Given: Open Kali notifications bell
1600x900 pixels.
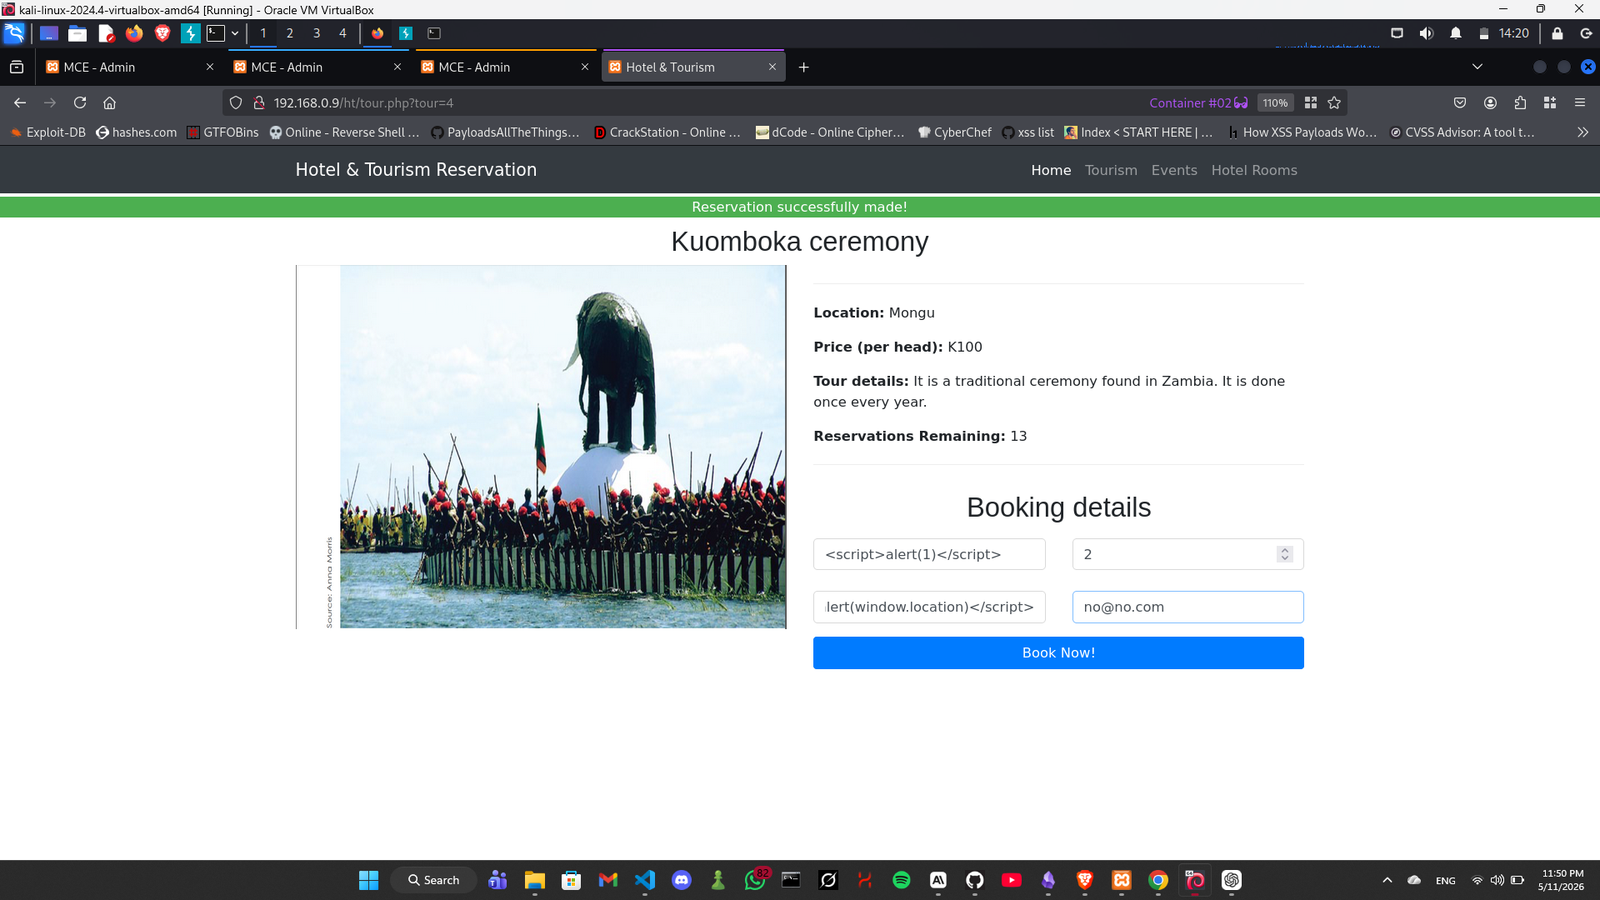Looking at the screenshot, I should [x=1455, y=33].
